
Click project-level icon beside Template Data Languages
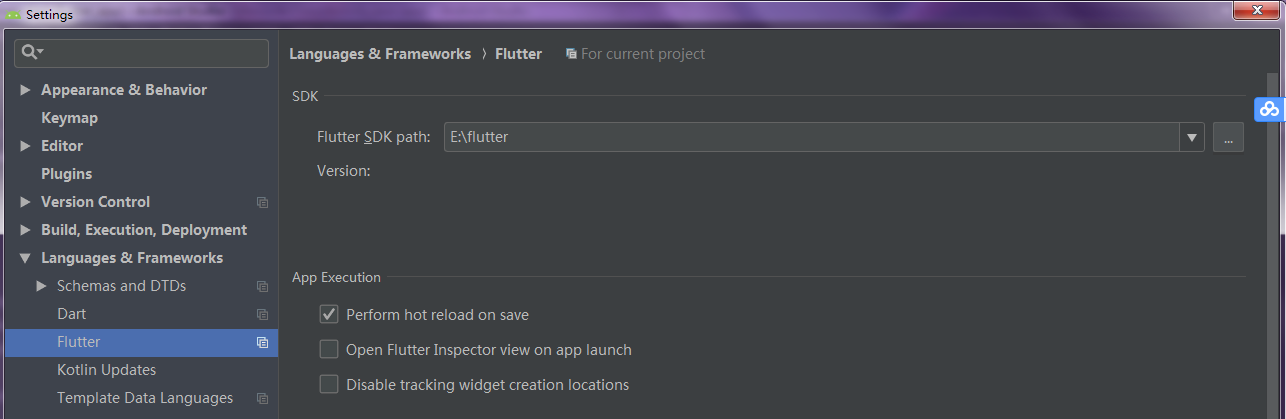(x=262, y=398)
